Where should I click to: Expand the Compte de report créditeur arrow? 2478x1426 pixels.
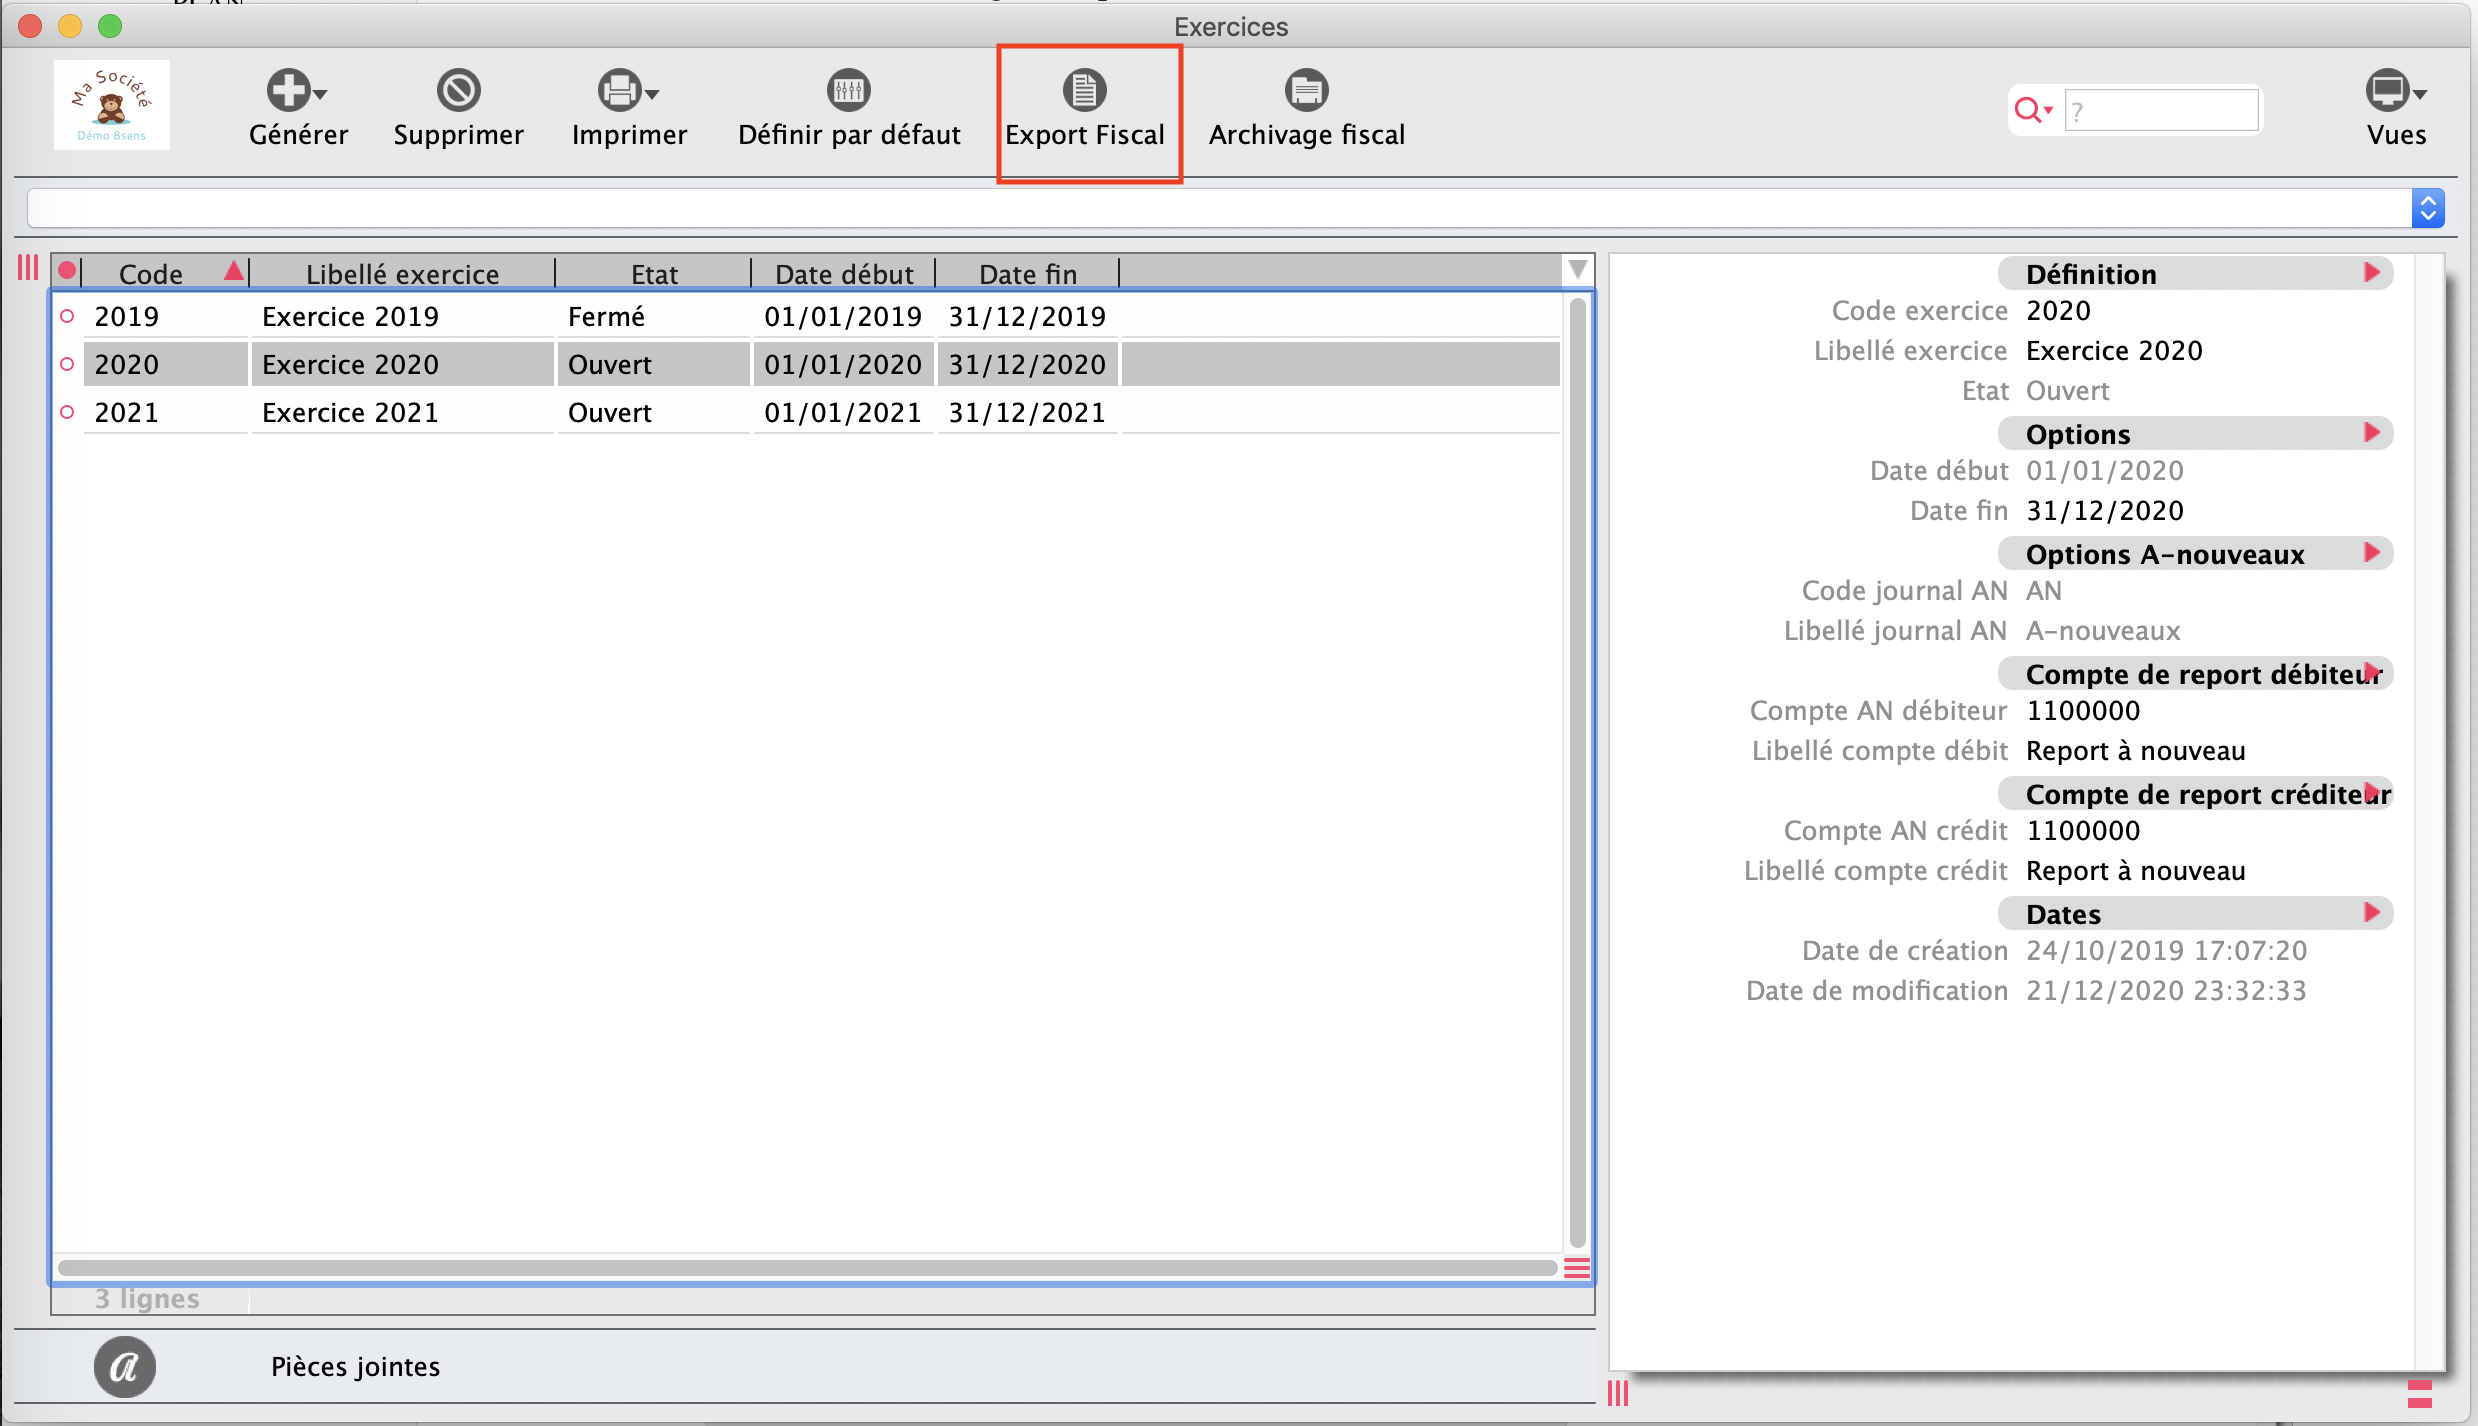click(x=2371, y=792)
